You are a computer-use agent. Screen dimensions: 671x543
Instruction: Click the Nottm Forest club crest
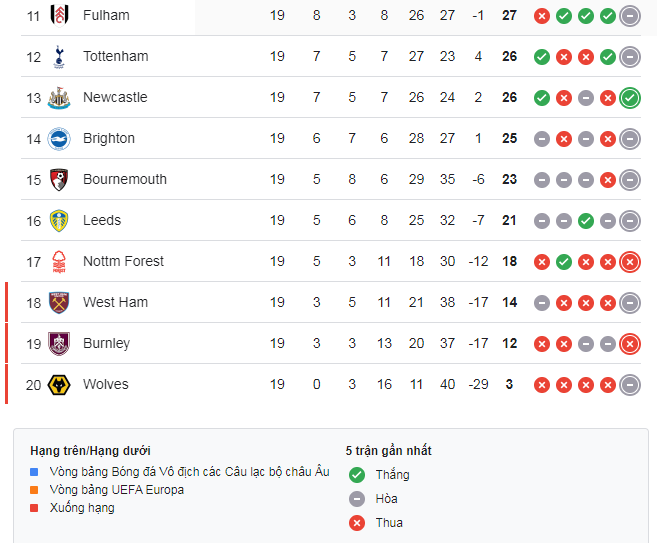(x=58, y=261)
